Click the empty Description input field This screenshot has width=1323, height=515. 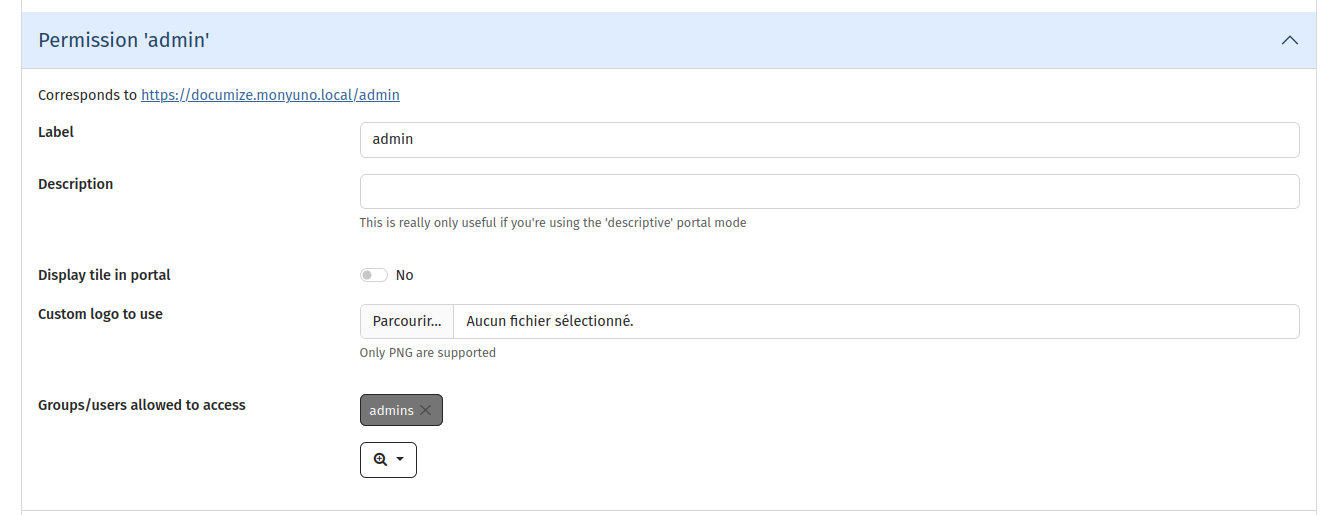pyautogui.click(x=829, y=192)
